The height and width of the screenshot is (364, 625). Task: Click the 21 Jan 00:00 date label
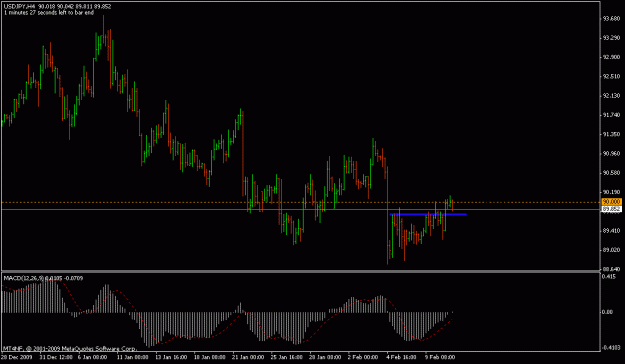248,357
